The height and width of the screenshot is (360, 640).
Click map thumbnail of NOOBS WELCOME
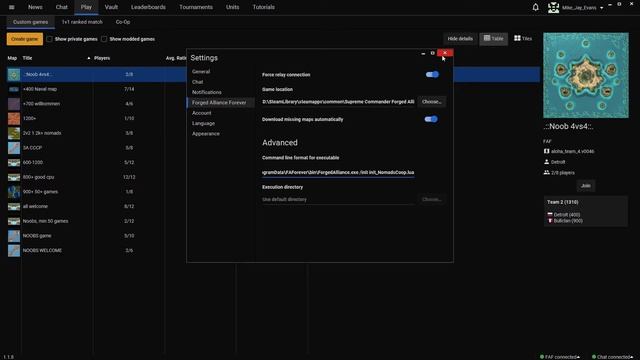[14, 250]
